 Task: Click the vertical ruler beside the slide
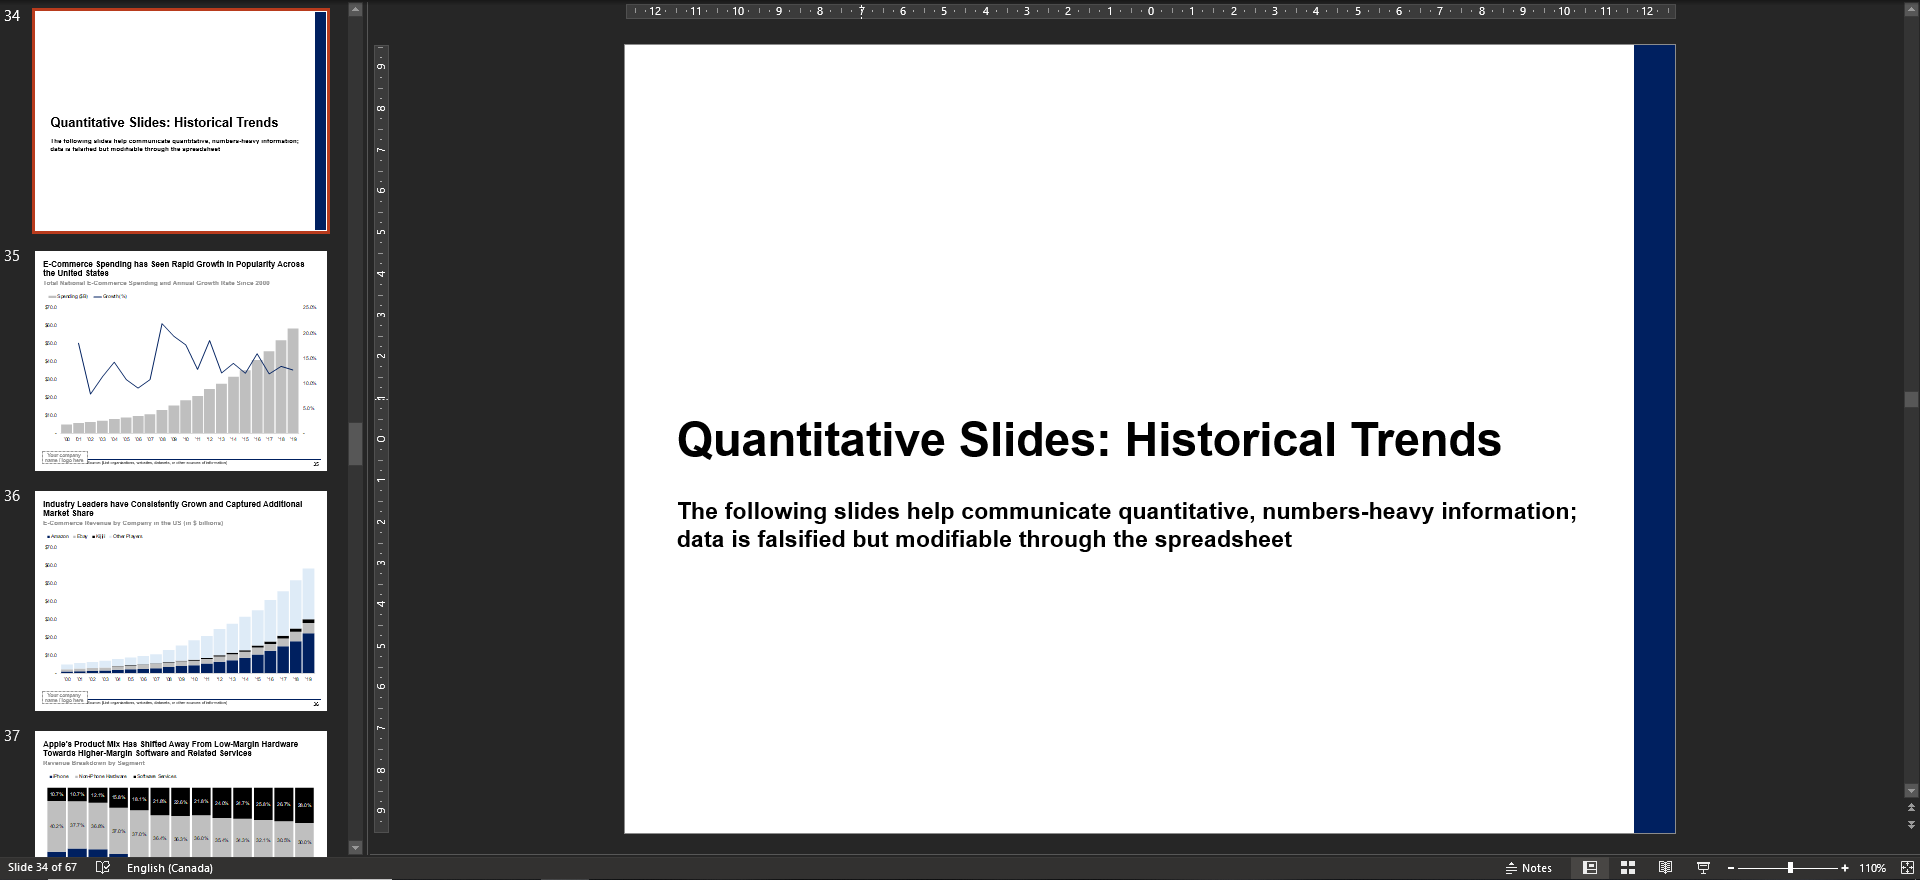pyautogui.click(x=381, y=439)
